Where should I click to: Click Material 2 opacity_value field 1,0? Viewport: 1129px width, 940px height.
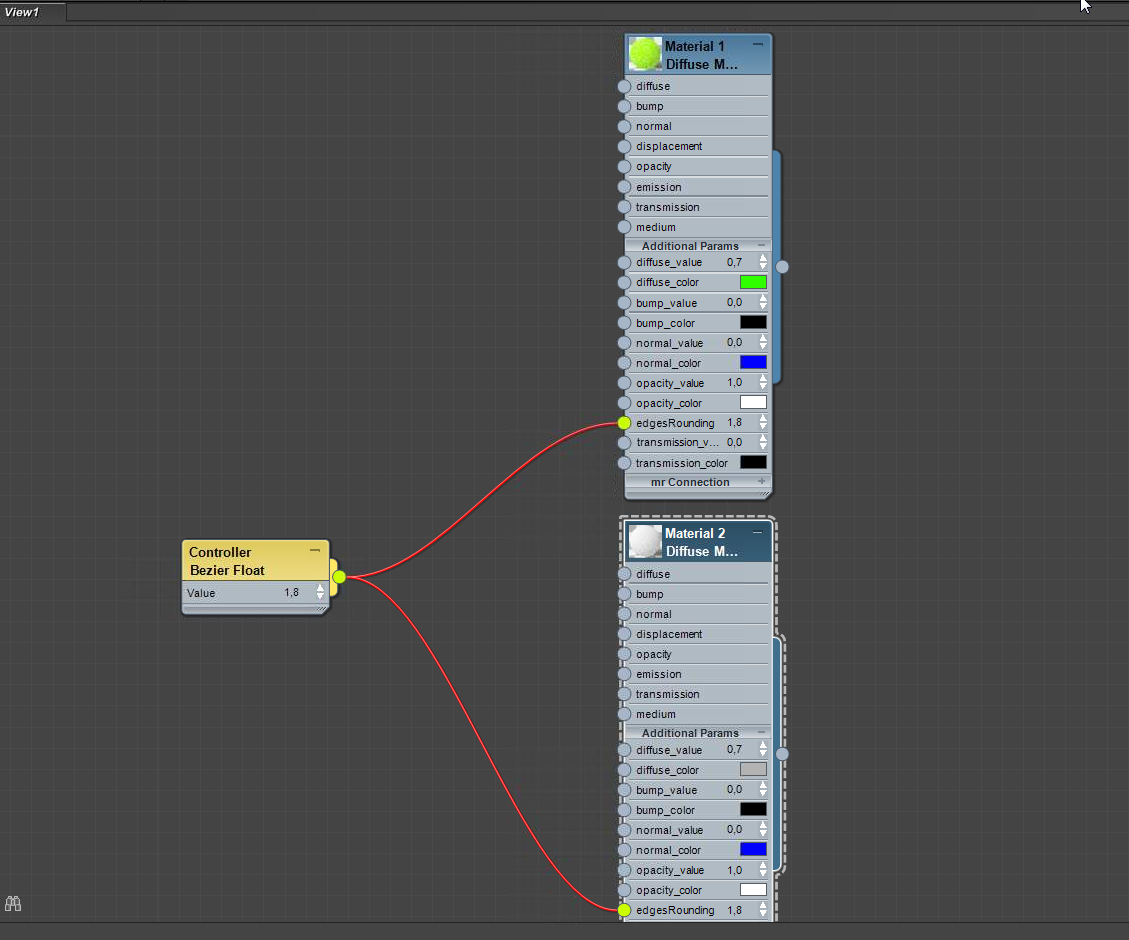pos(734,870)
